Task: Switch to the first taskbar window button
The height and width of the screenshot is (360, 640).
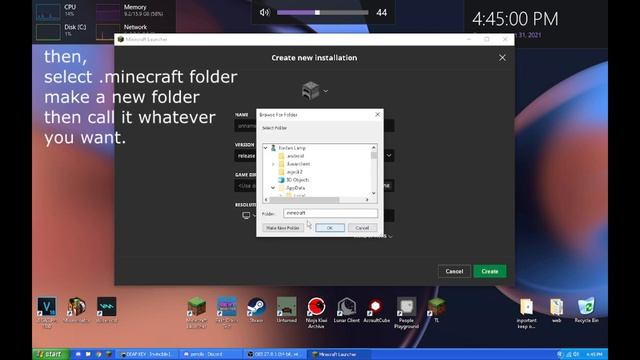Action: click(147, 354)
